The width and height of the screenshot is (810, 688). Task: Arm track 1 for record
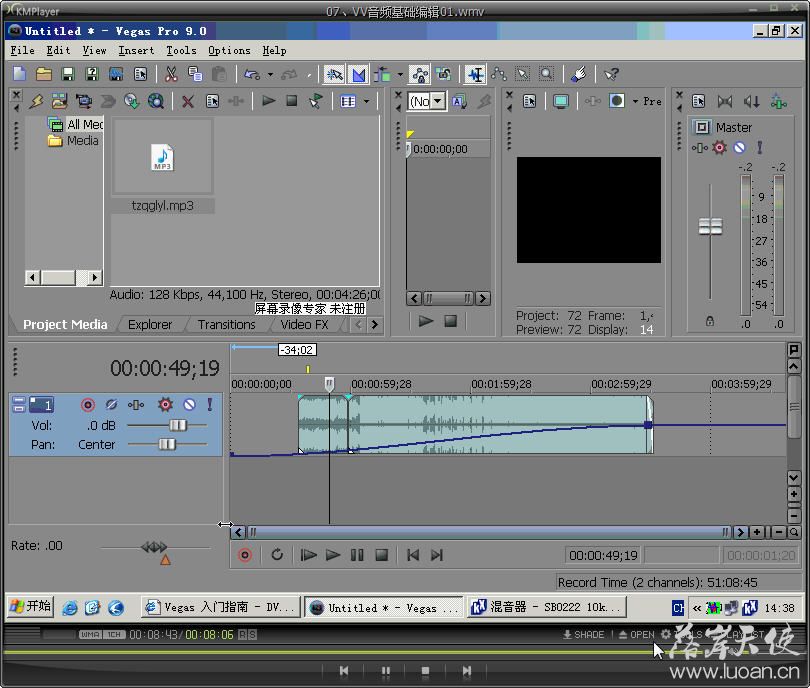point(88,404)
